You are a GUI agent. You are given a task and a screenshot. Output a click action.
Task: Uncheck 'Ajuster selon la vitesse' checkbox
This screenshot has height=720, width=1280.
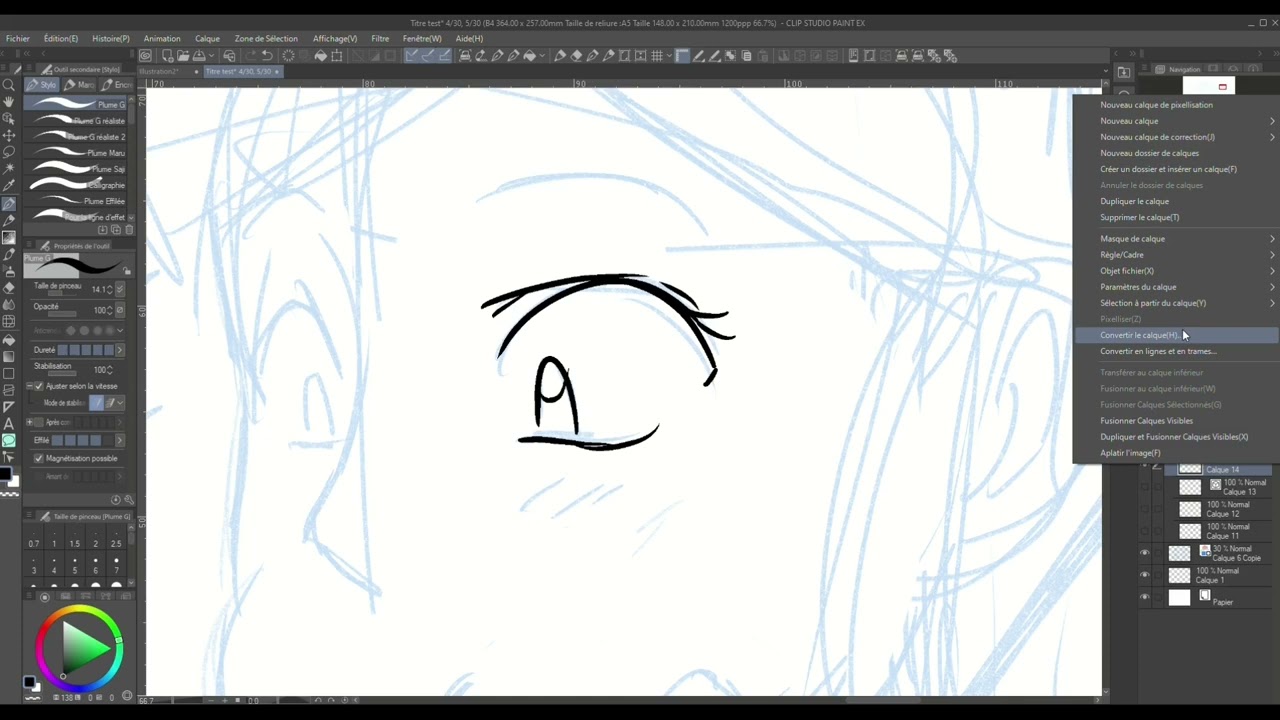click(39, 386)
